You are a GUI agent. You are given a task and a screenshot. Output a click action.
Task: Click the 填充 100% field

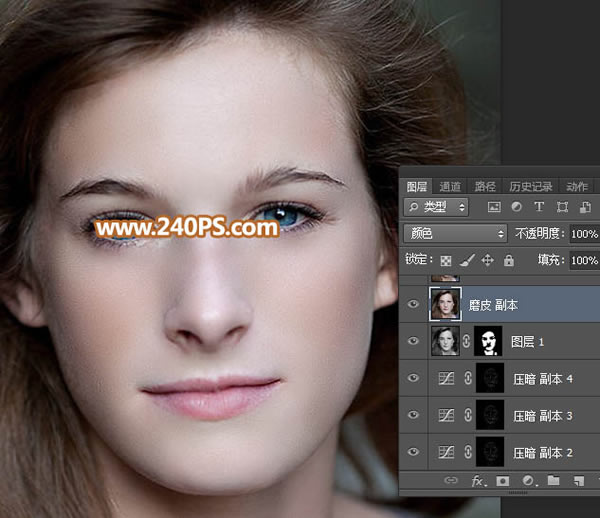coord(584,261)
